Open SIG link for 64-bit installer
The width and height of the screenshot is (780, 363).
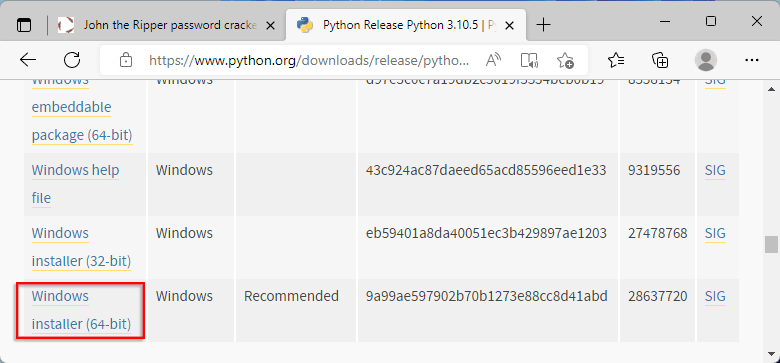point(715,296)
